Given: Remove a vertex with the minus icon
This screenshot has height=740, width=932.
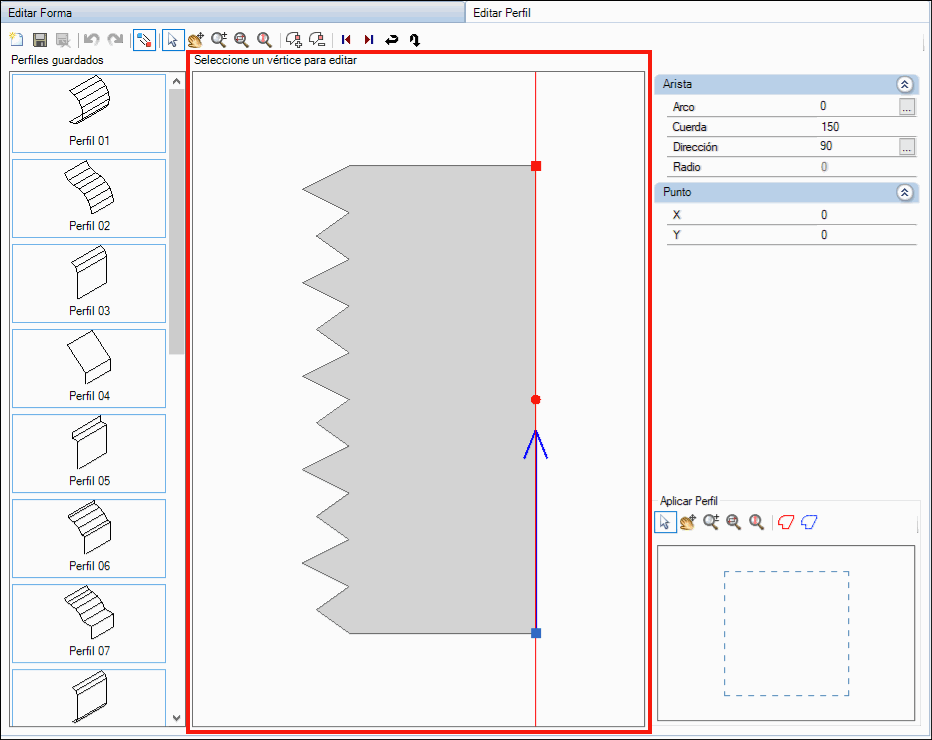Looking at the screenshot, I should 317,40.
